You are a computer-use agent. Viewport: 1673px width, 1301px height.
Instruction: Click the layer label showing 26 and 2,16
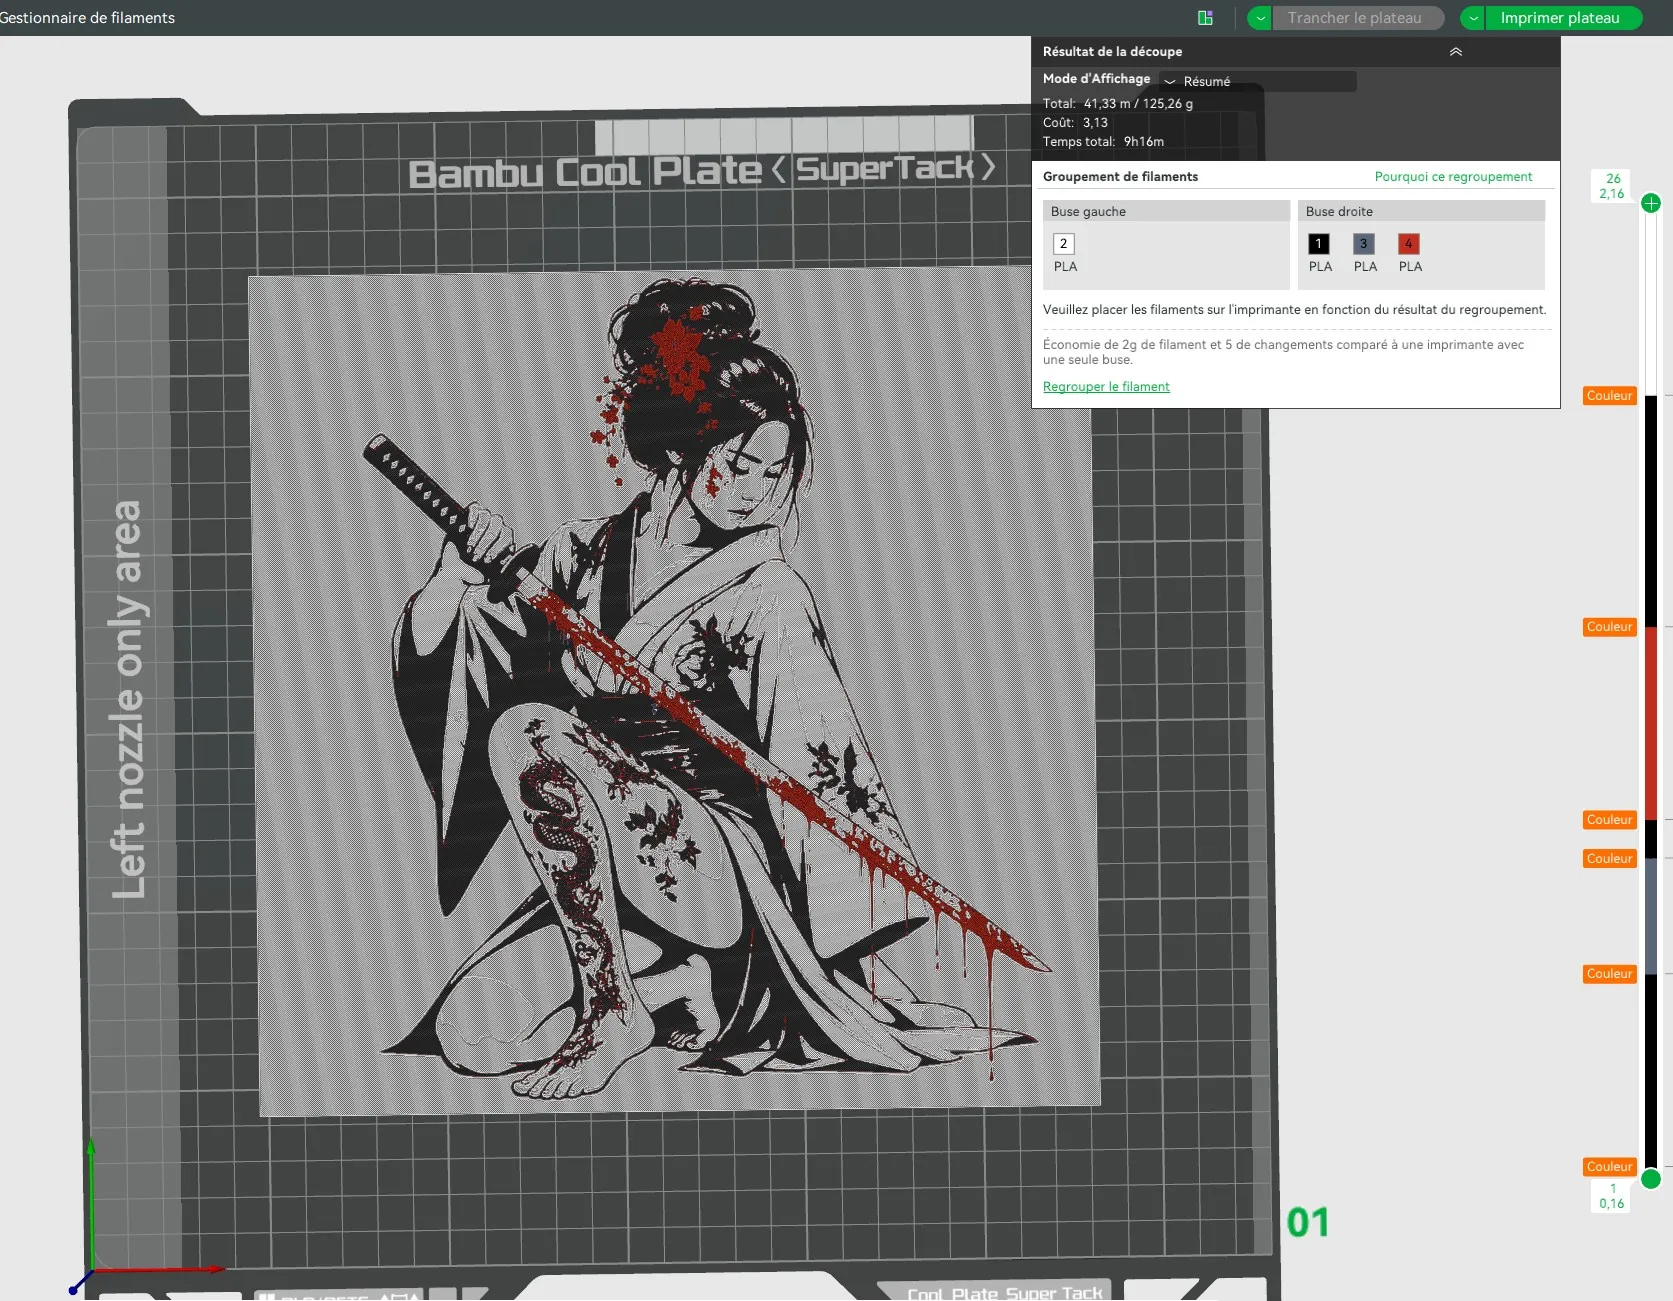(x=1612, y=186)
